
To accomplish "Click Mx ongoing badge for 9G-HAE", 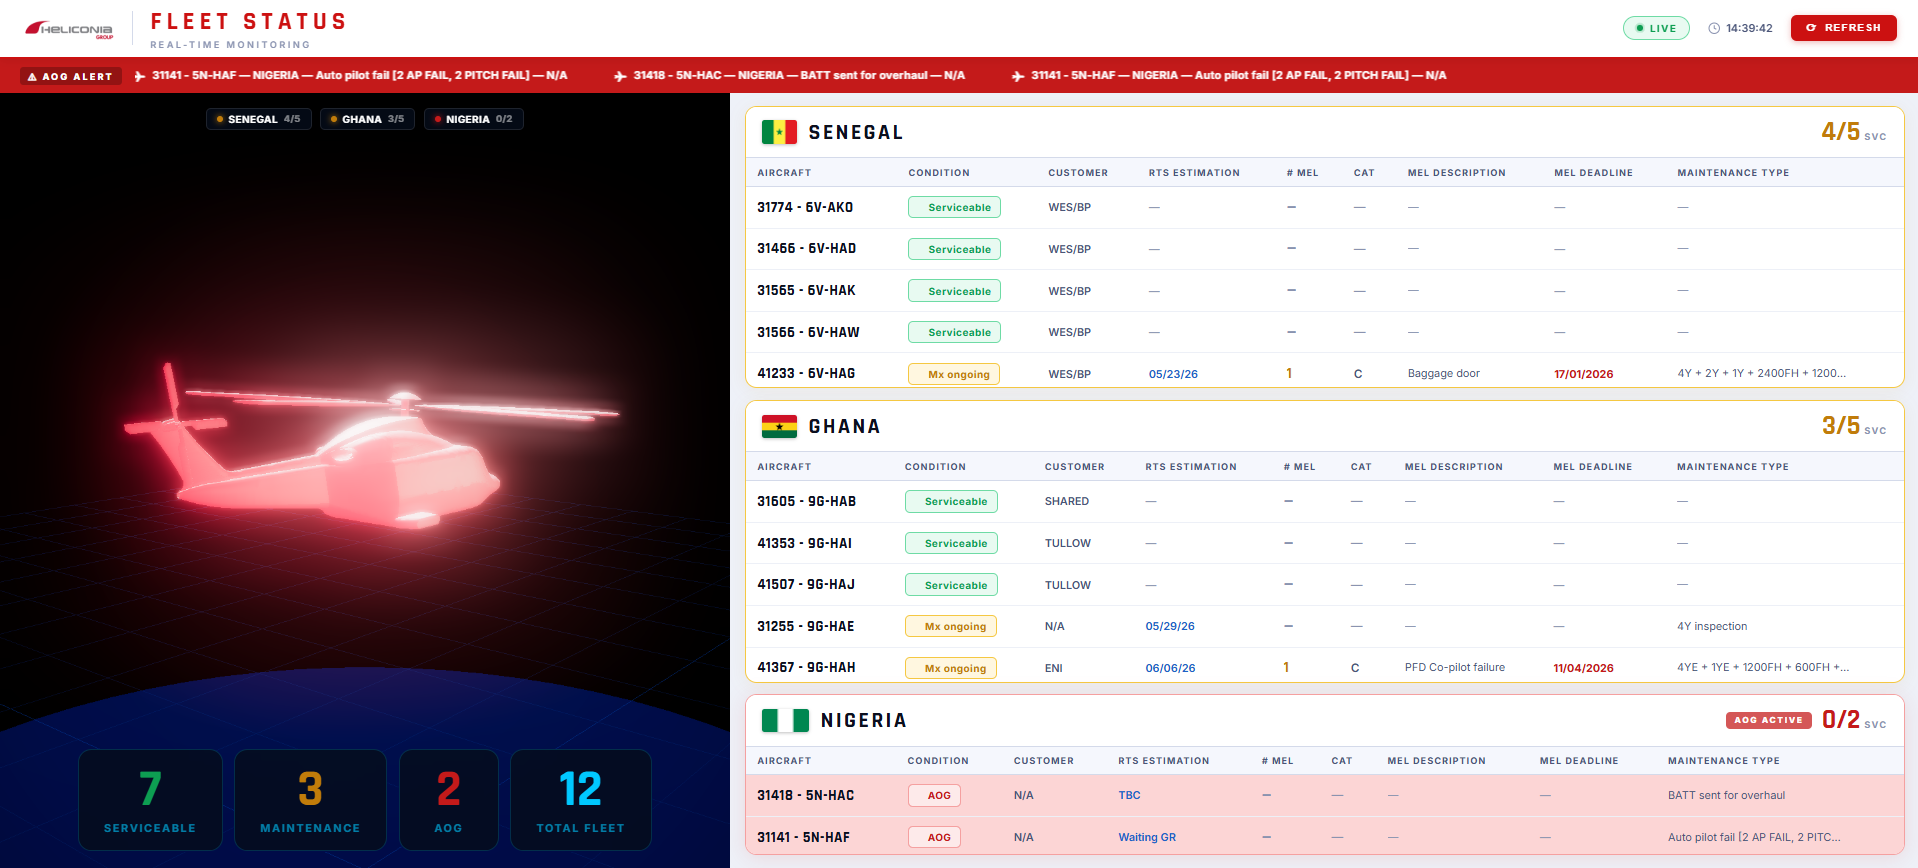I will tap(951, 626).
